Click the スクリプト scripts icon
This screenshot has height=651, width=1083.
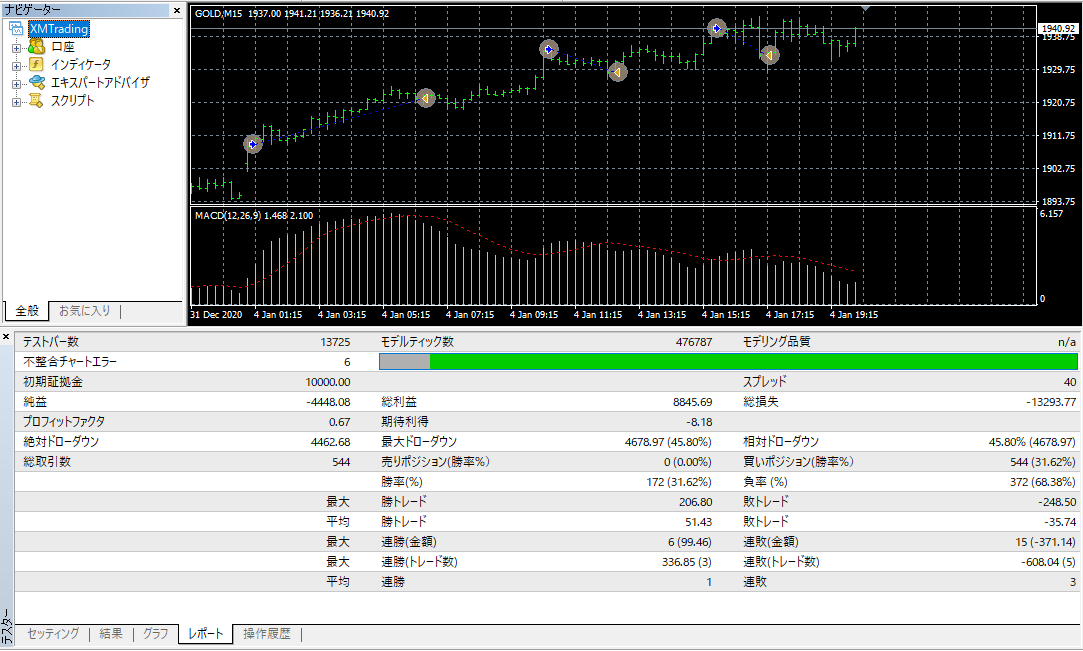[37, 100]
